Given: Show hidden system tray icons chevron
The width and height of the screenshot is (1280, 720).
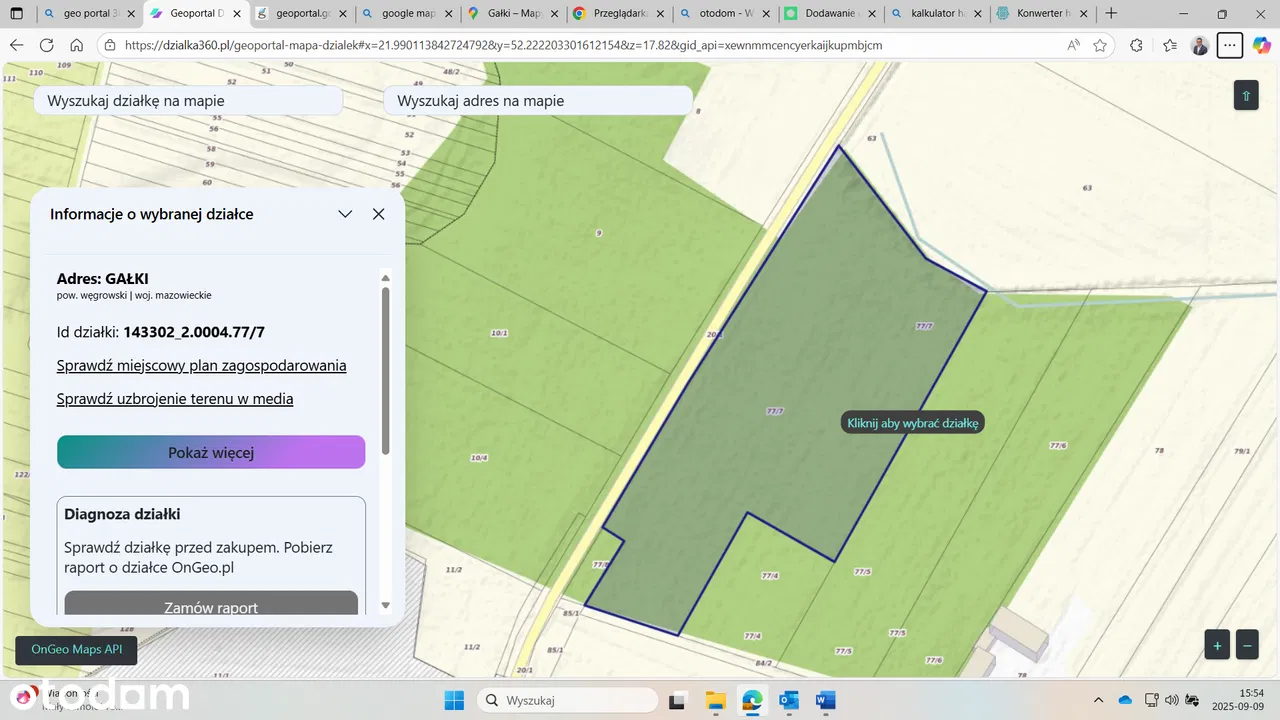Looking at the screenshot, I should click(x=1099, y=700).
